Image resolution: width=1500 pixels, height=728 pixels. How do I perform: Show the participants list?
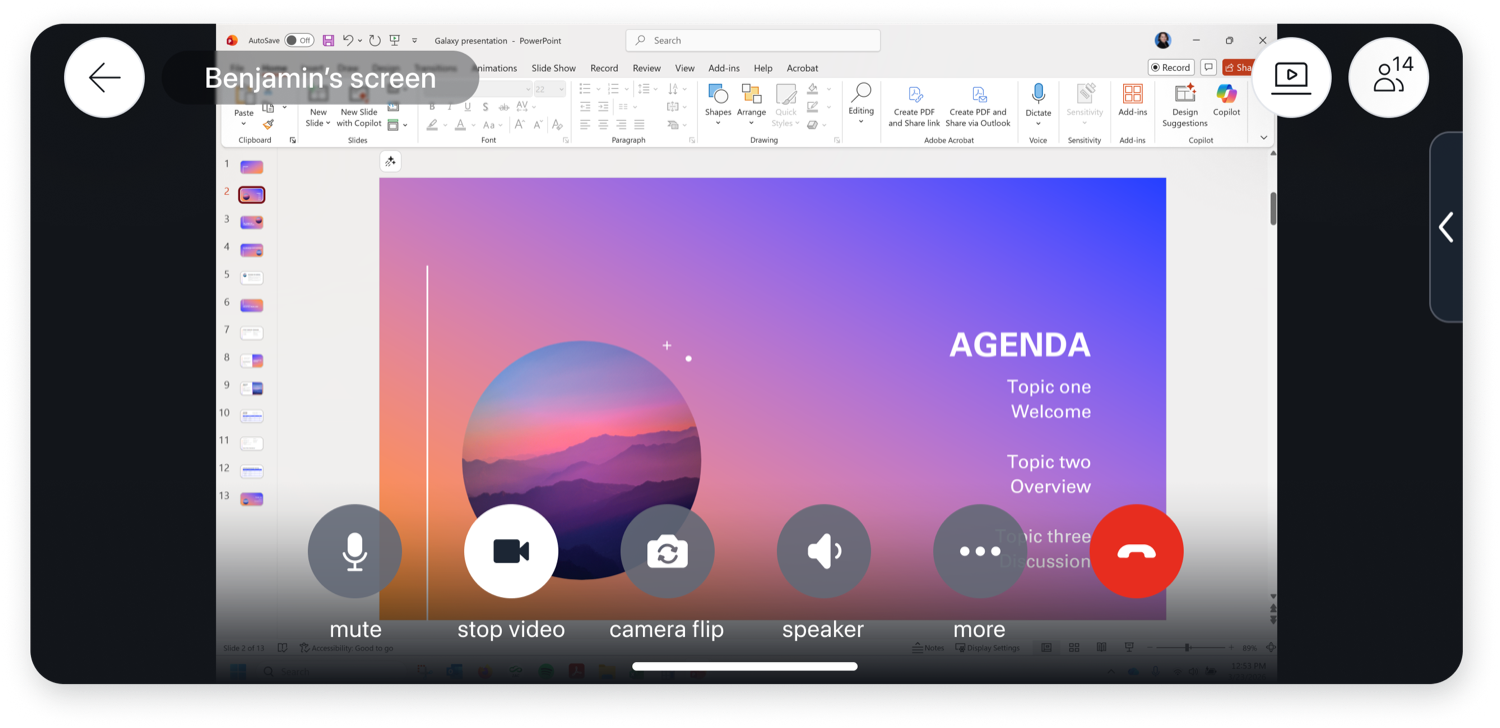click(x=1389, y=77)
